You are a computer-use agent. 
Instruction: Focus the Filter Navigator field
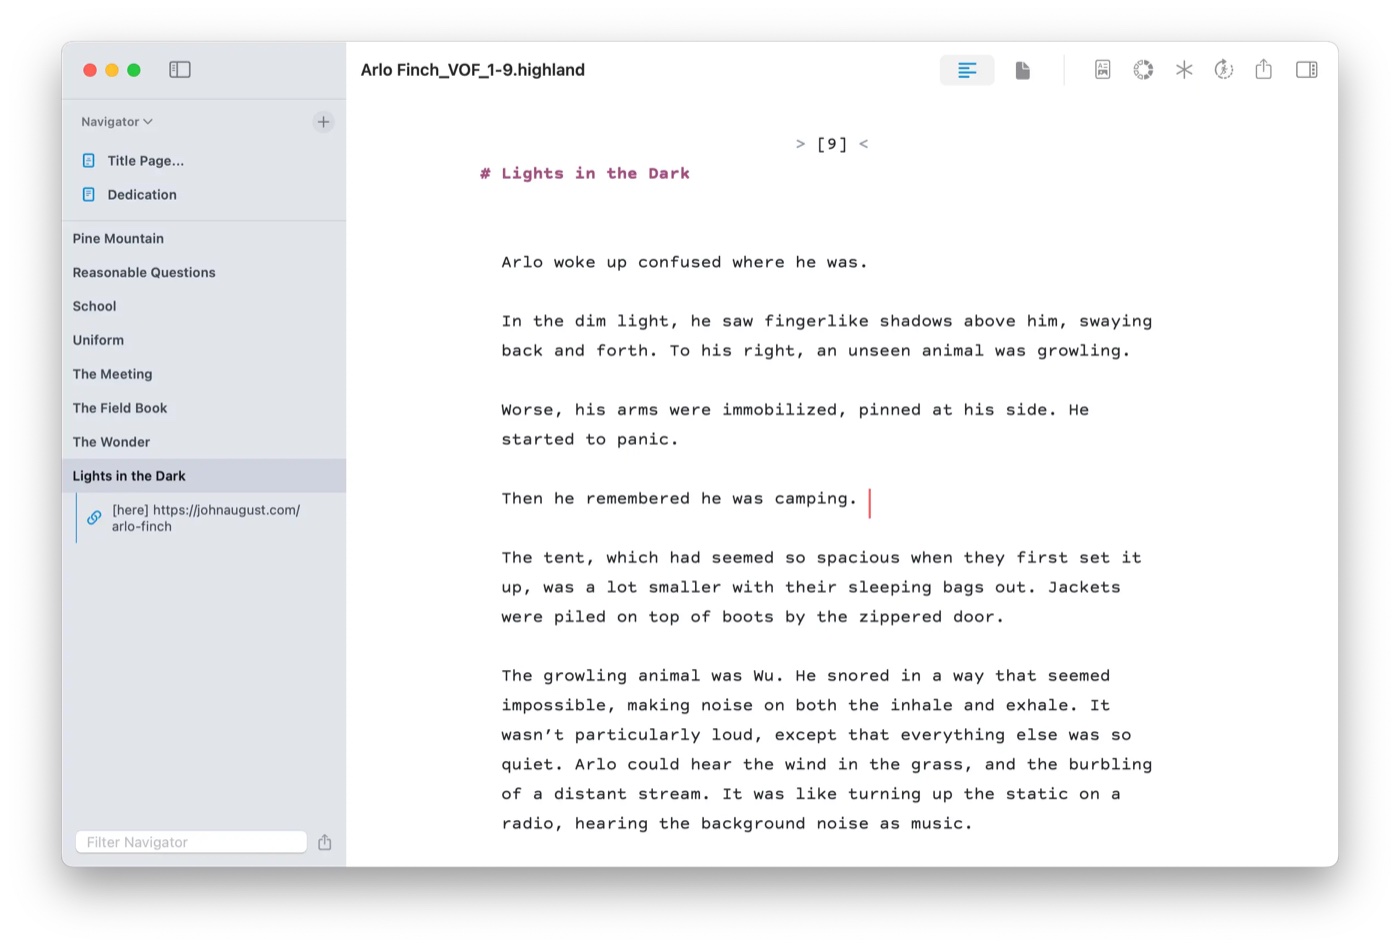coord(191,843)
